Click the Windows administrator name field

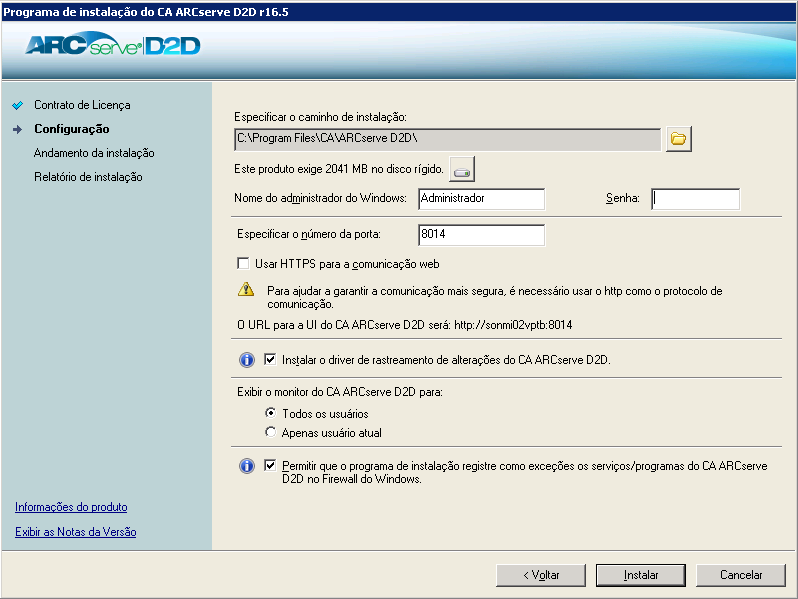(481, 198)
